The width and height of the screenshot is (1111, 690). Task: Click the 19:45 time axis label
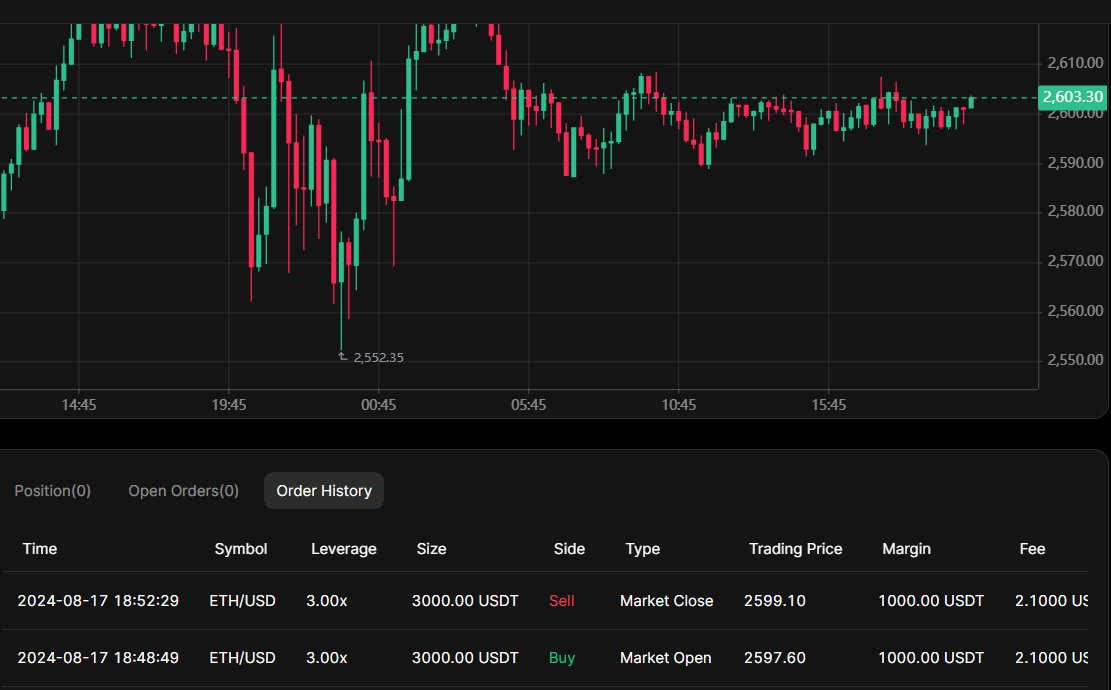[x=229, y=405]
